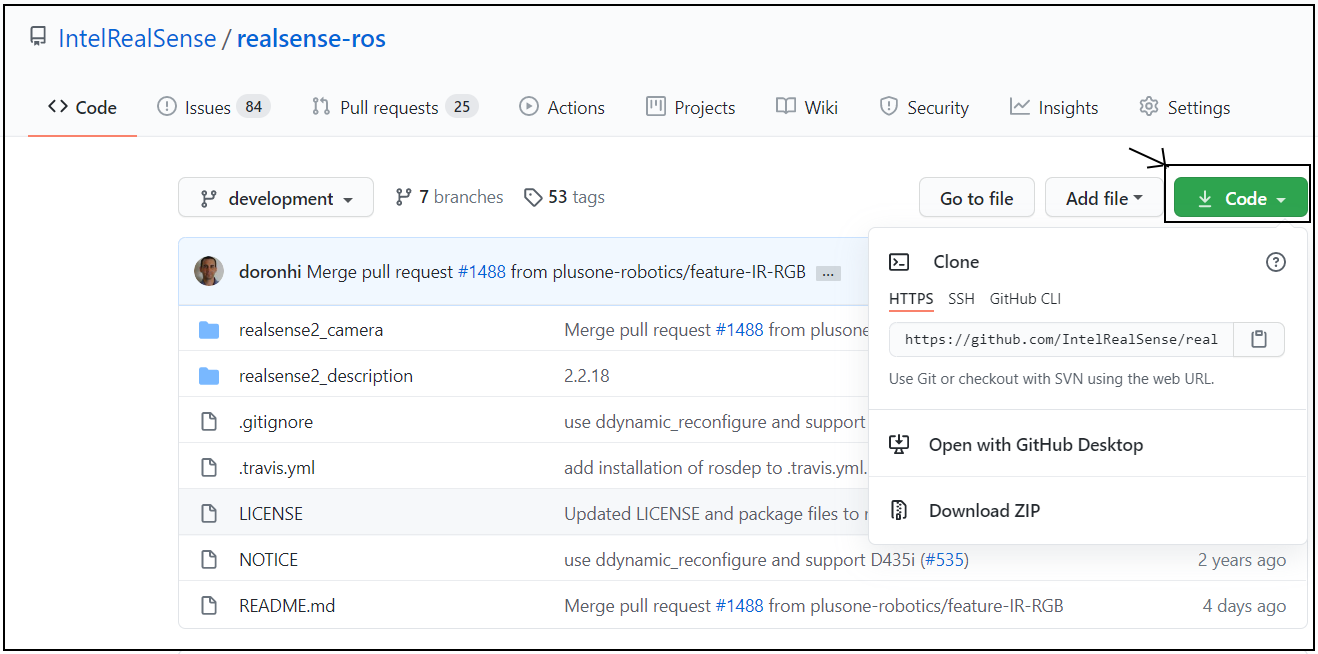This screenshot has height=654, width=1318.
Task: Select the SSH clone tab
Action: (x=960, y=298)
